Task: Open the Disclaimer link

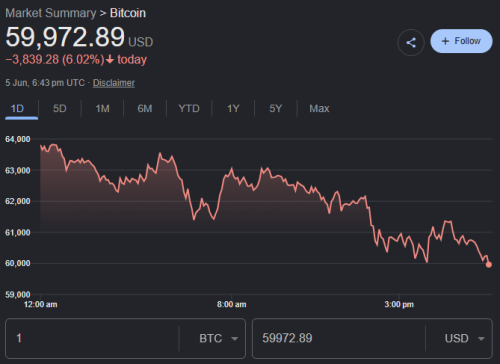Action: (114, 83)
